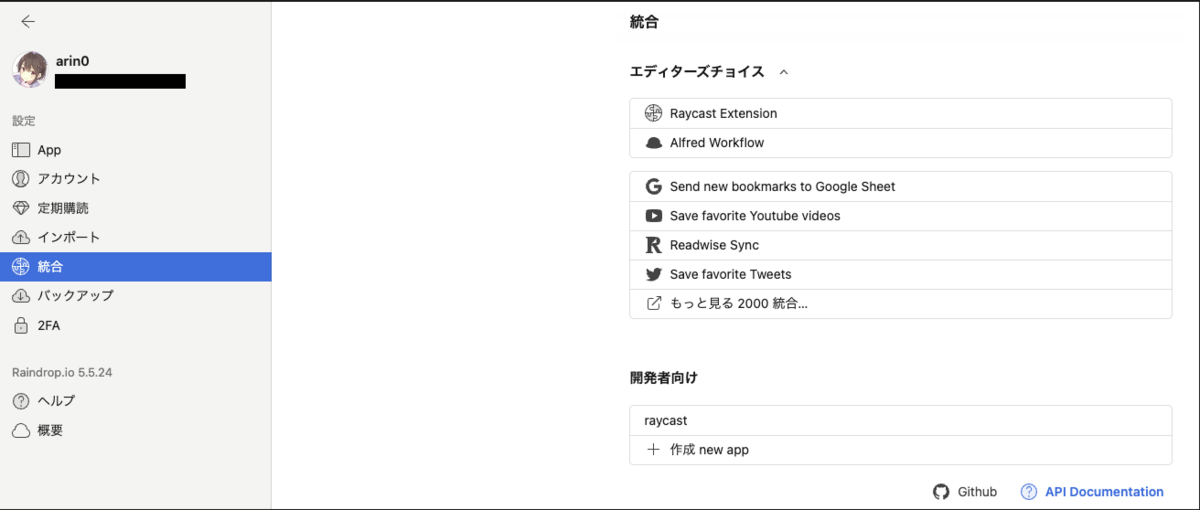Click the diamond 定期購読 icon
Screen dimensions: 1200x510
click(21, 208)
